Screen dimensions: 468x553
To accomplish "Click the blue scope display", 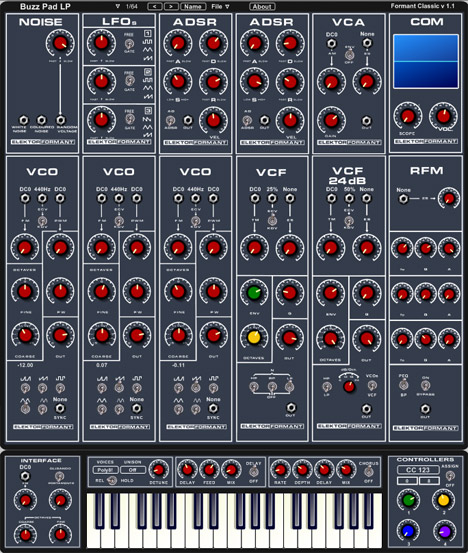I will 426,61.
